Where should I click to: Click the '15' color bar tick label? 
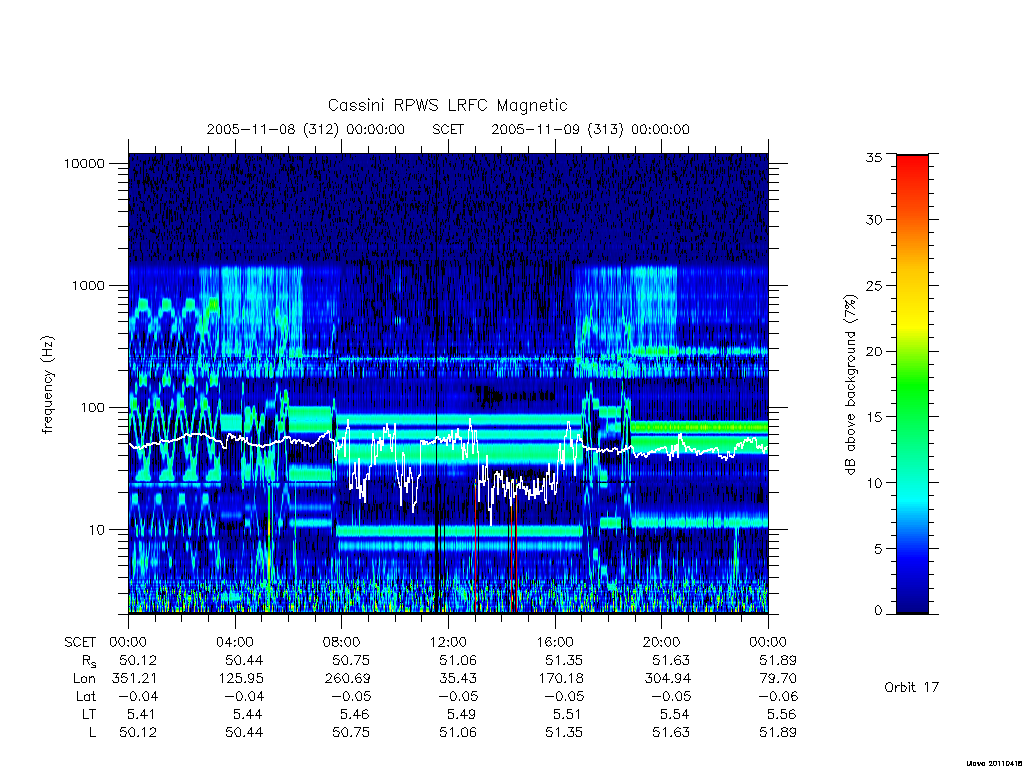873,417
